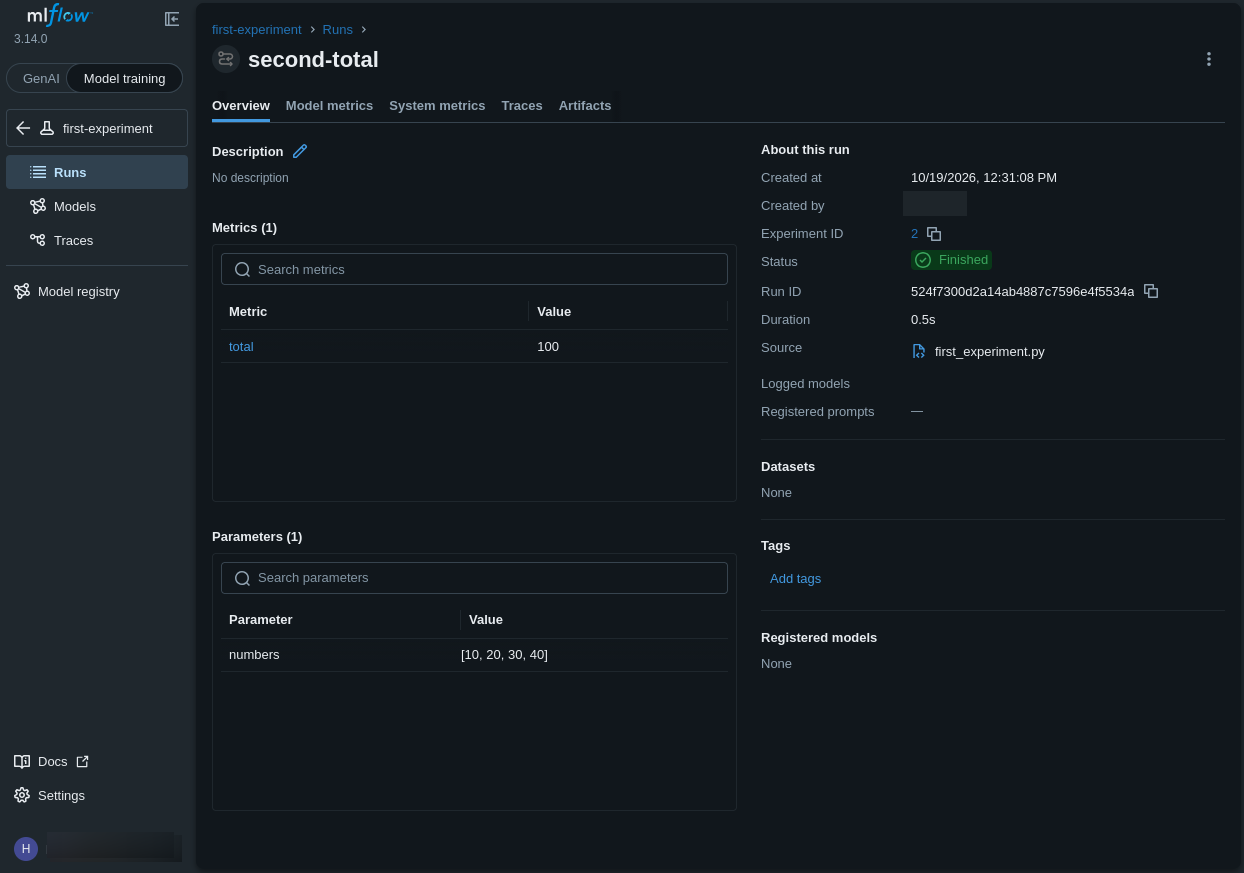Screen dimensions: 1244x873
Task: Click the Created at timestamp
Action: click(x=984, y=177)
